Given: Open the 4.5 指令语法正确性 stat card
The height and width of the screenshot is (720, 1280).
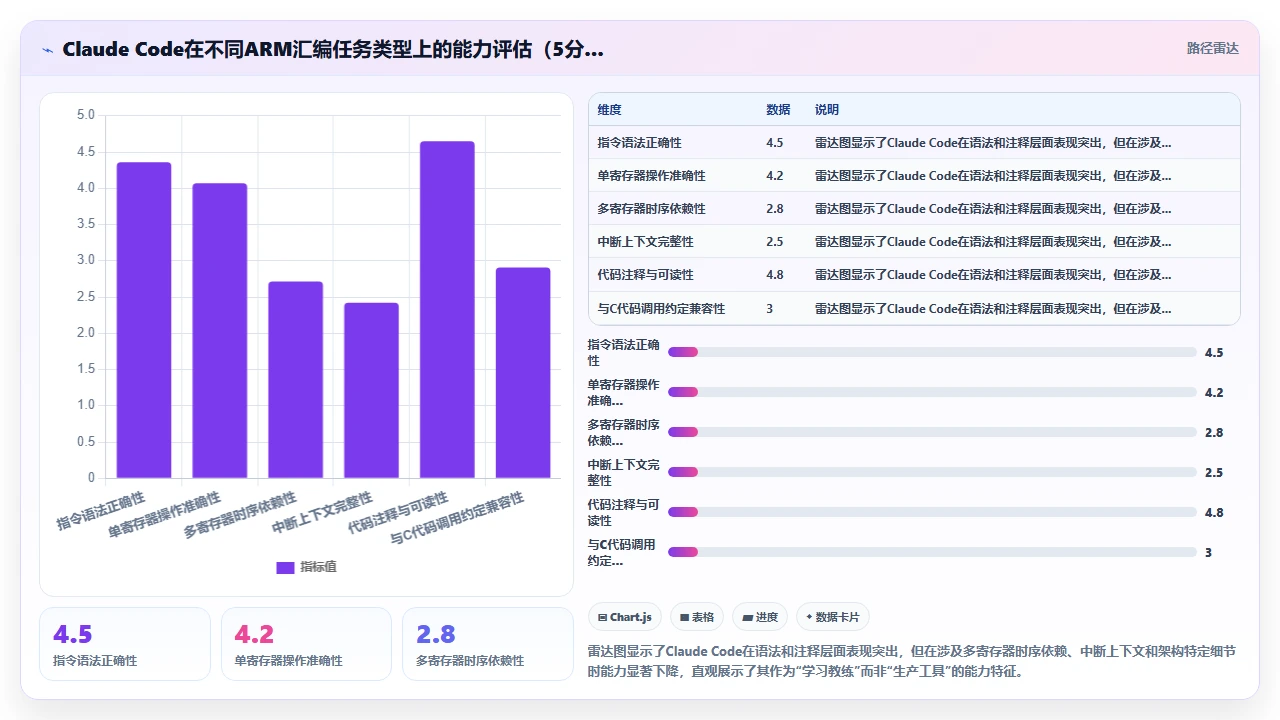Looking at the screenshot, I should (x=125, y=644).
